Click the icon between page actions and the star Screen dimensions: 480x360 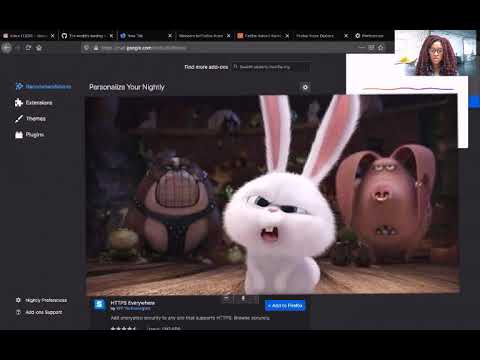(371, 48)
